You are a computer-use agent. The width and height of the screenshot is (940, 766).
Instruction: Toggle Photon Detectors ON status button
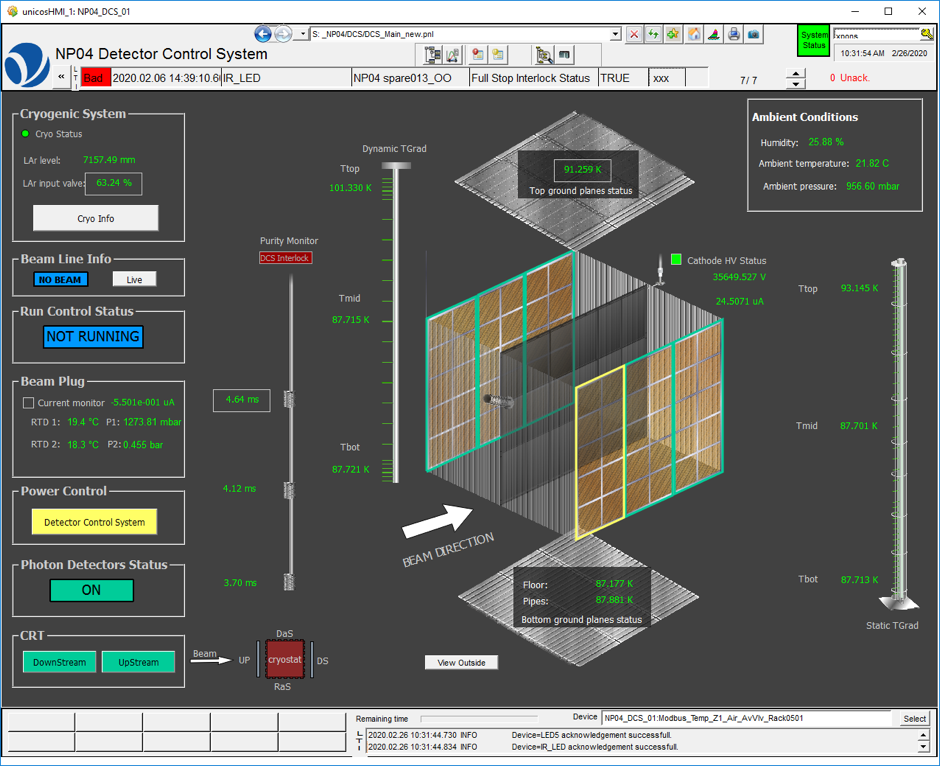91,590
